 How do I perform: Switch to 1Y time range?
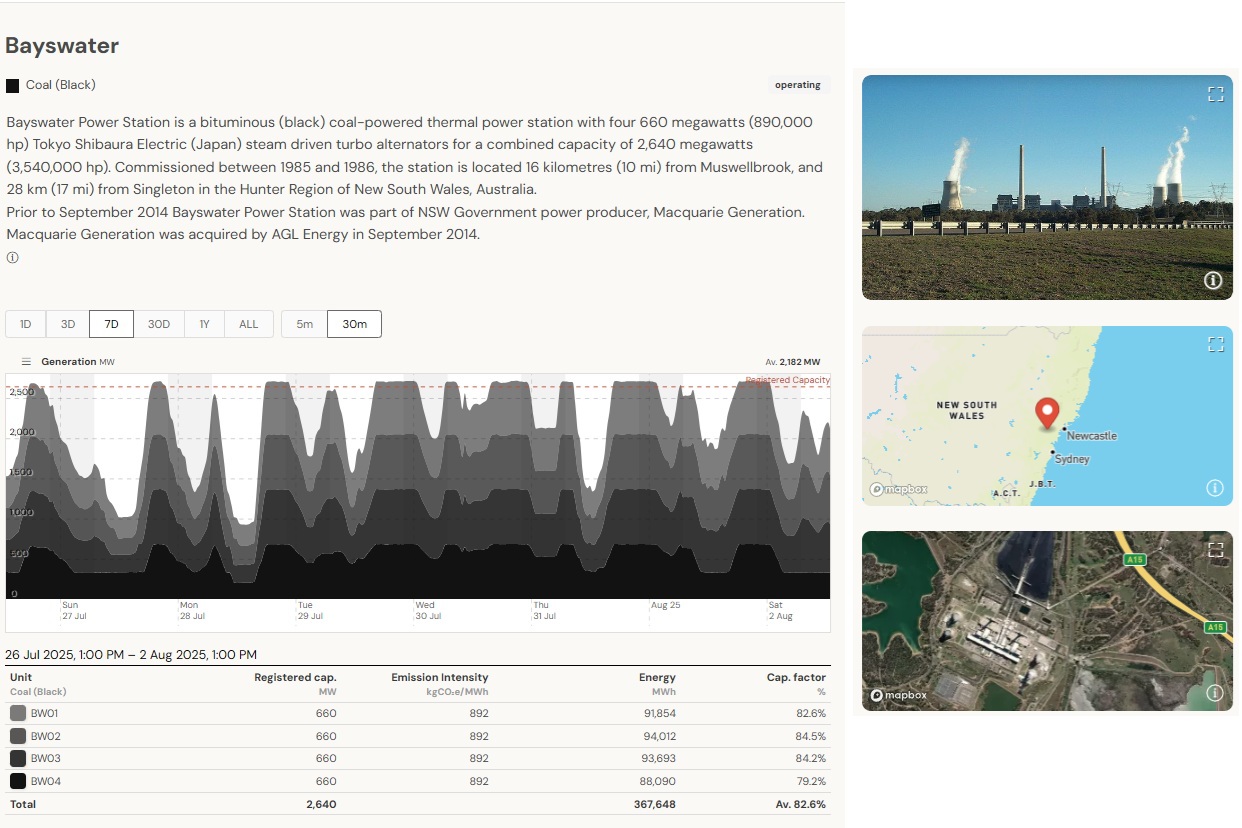pos(204,324)
